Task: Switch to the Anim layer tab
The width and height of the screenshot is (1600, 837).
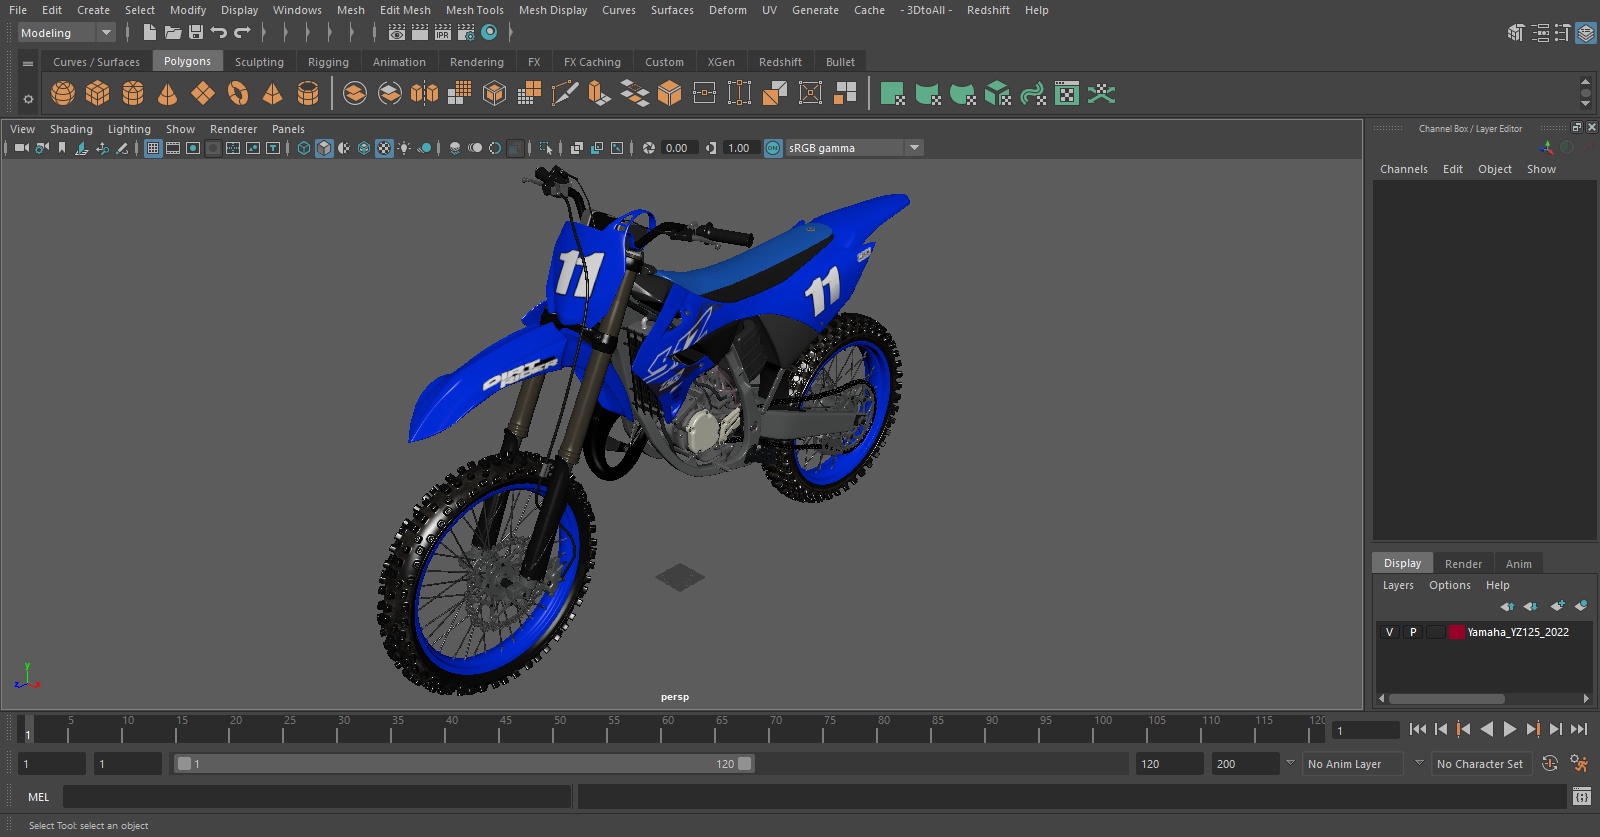Action: point(1518,564)
